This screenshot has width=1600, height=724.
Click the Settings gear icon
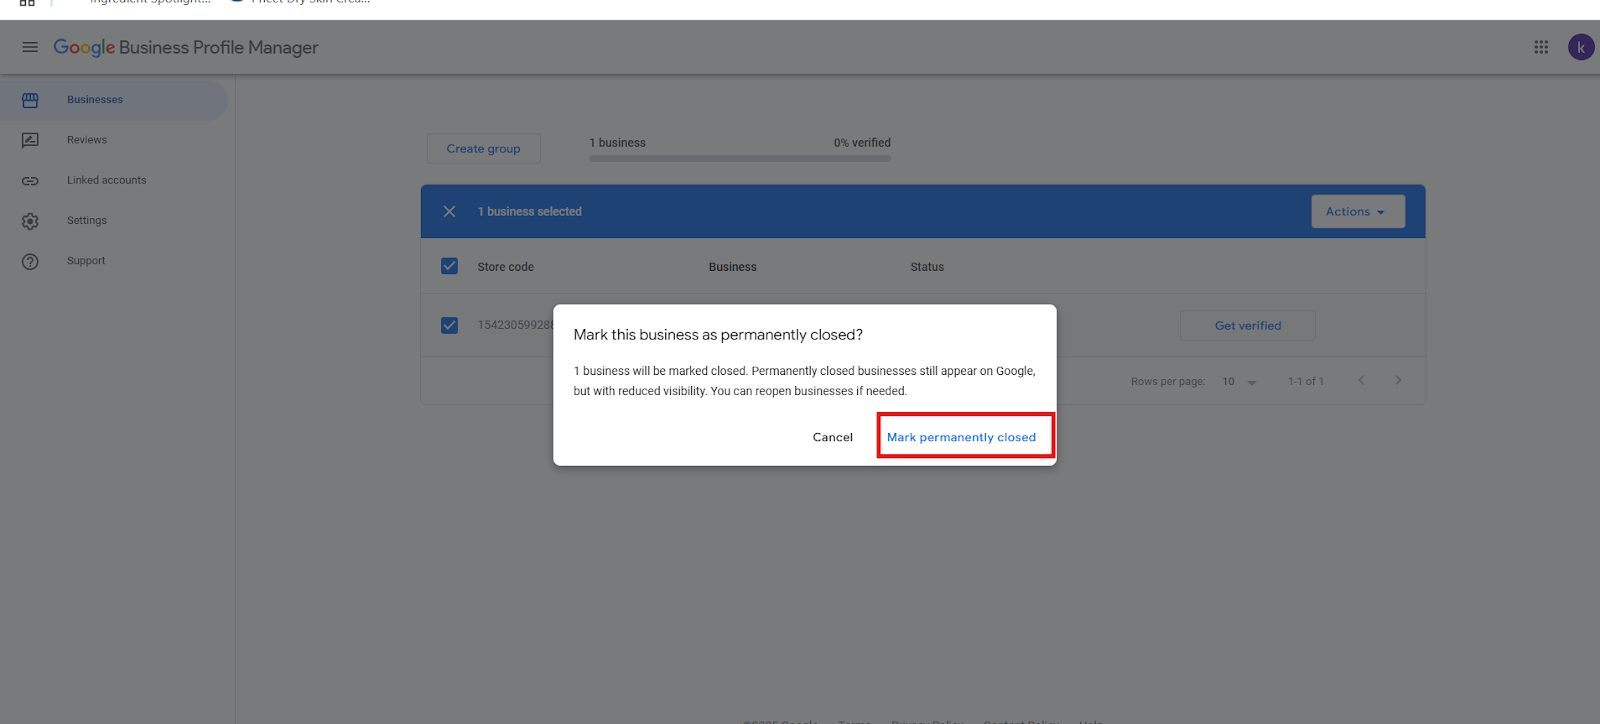[30, 221]
